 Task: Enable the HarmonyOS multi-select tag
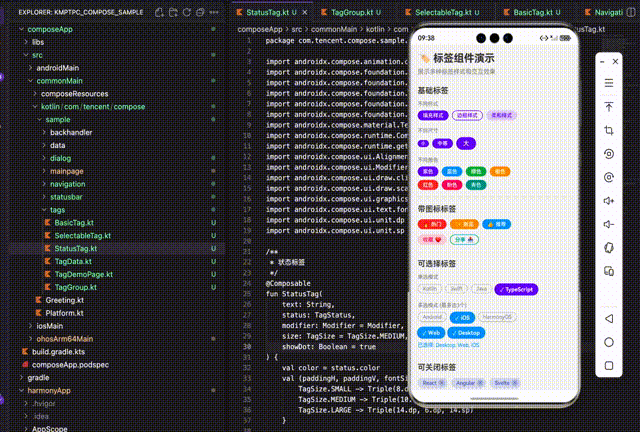coord(497,317)
